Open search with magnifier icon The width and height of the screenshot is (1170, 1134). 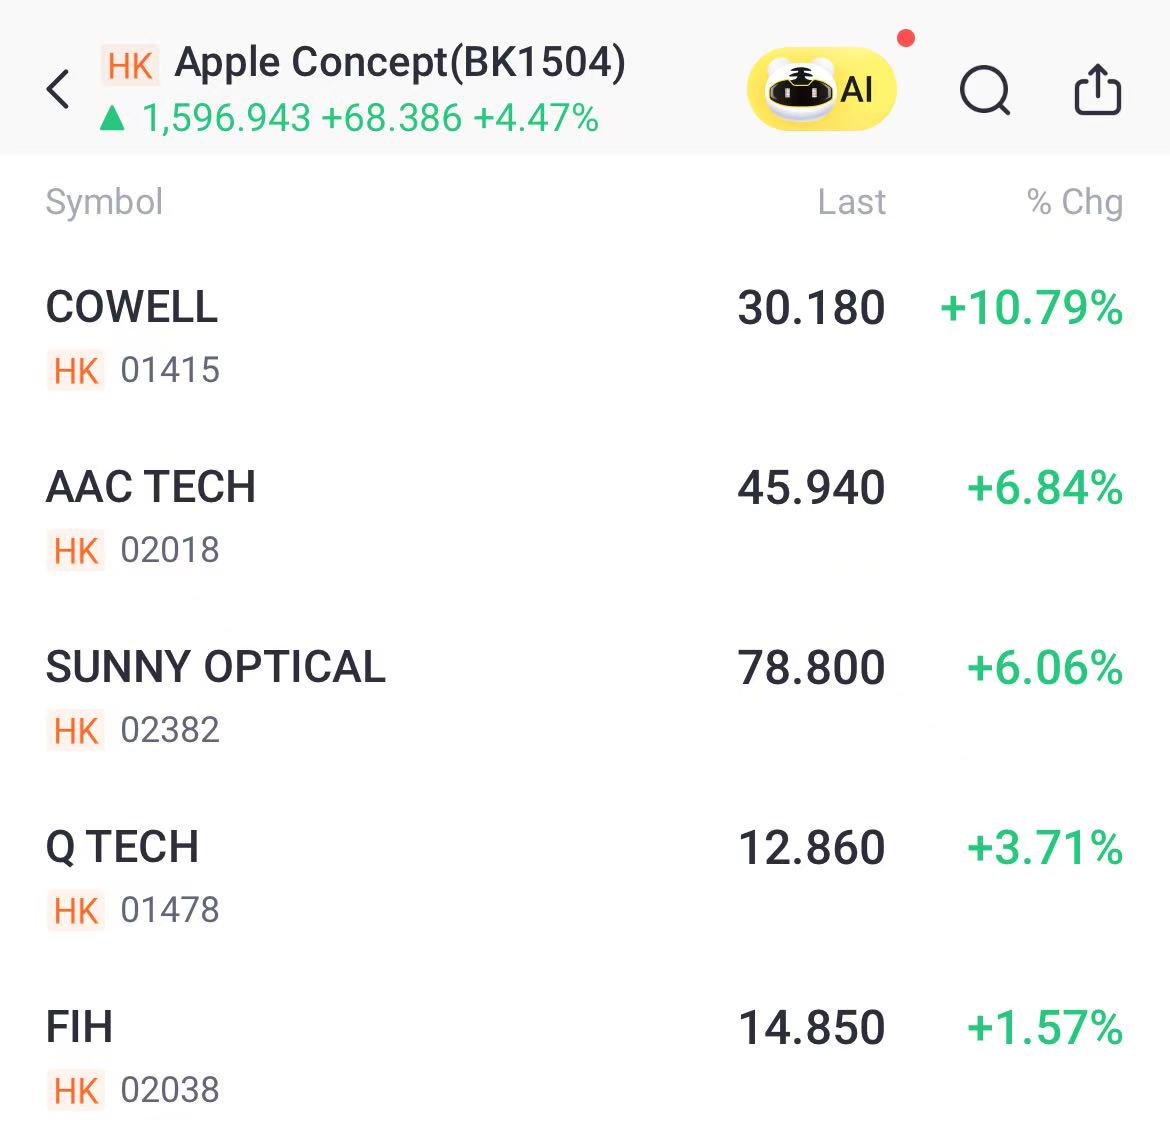pyautogui.click(x=985, y=90)
